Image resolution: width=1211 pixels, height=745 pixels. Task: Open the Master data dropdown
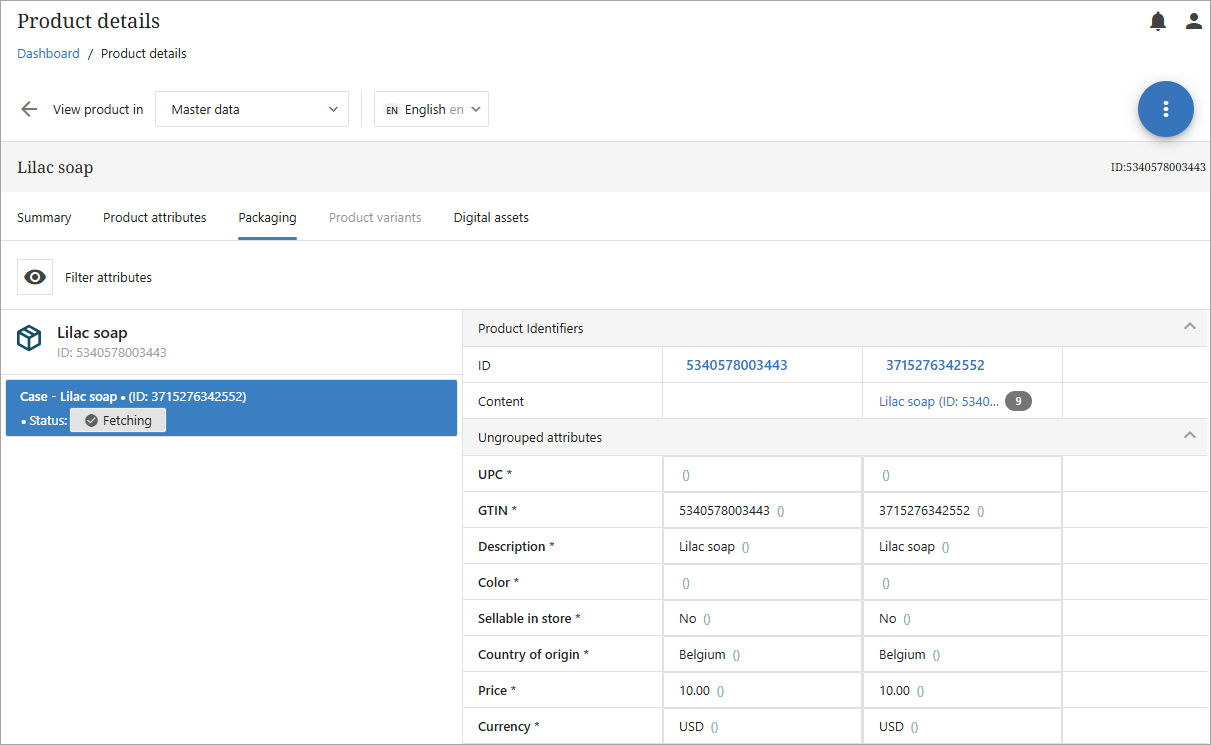251,109
